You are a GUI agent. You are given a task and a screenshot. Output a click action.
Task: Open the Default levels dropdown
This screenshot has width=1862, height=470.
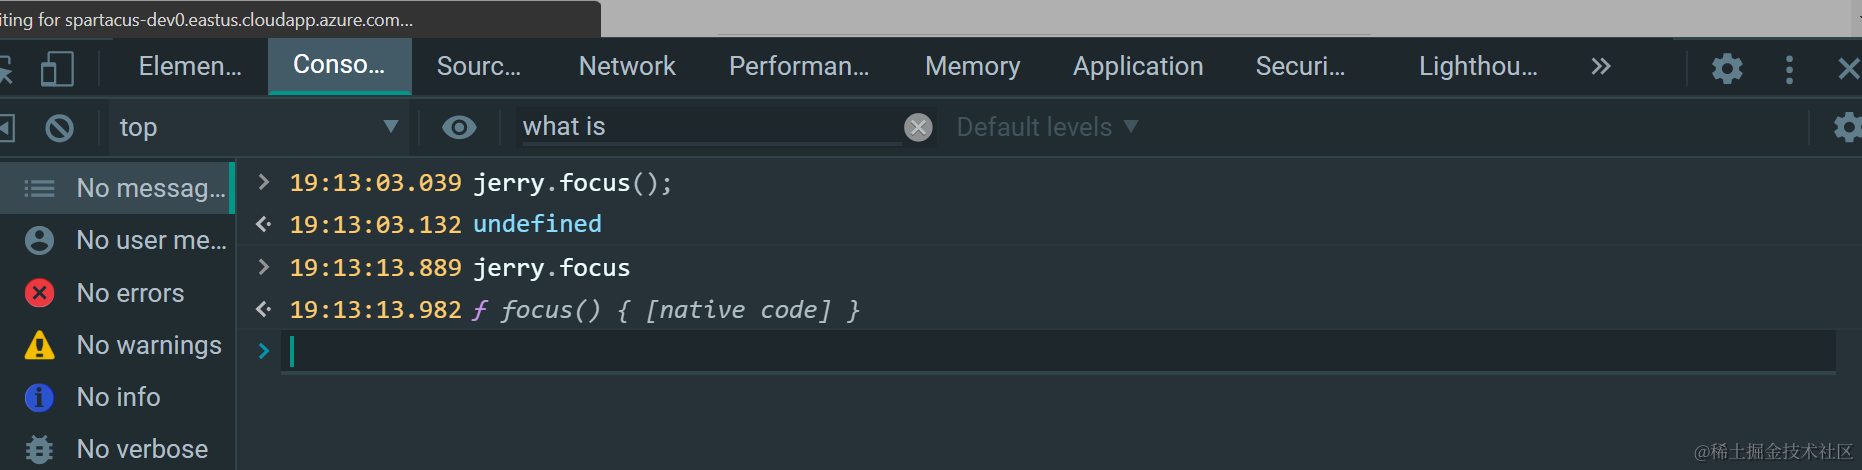point(1047,127)
